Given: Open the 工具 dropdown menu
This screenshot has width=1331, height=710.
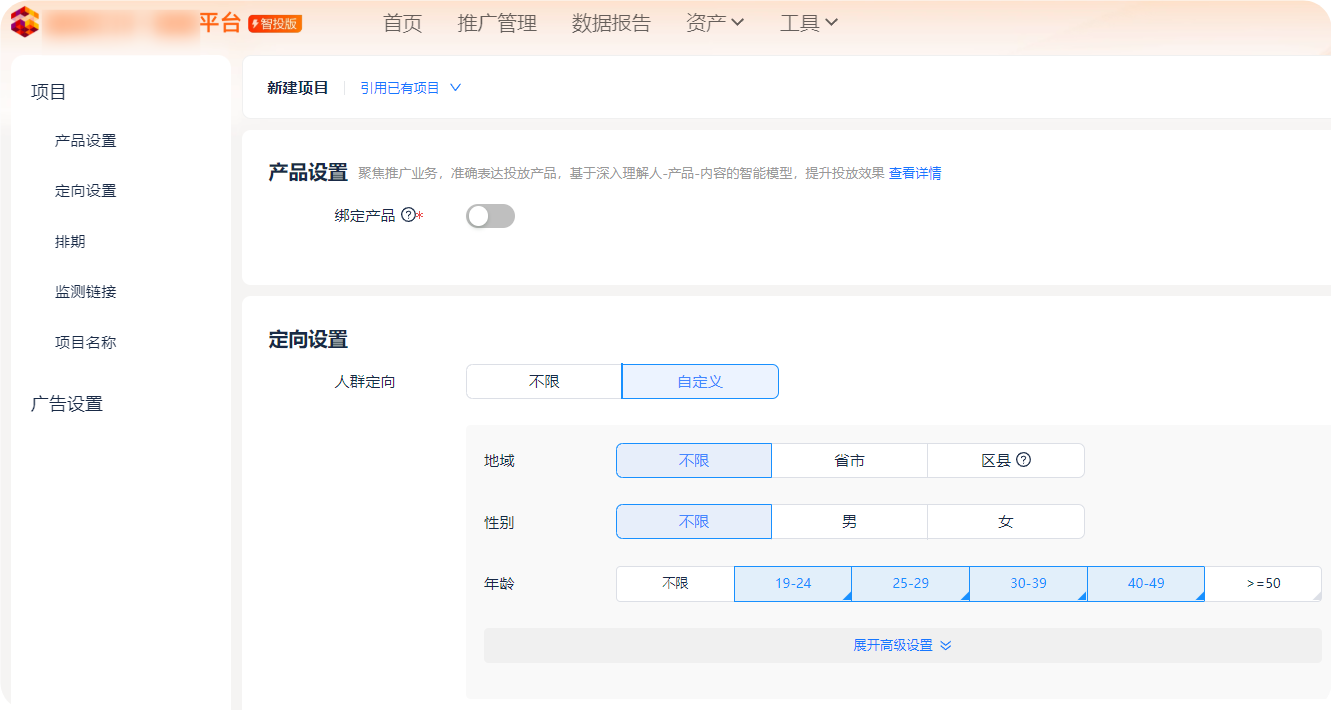Looking at the screenshot, I should click(x=809, y=23).
